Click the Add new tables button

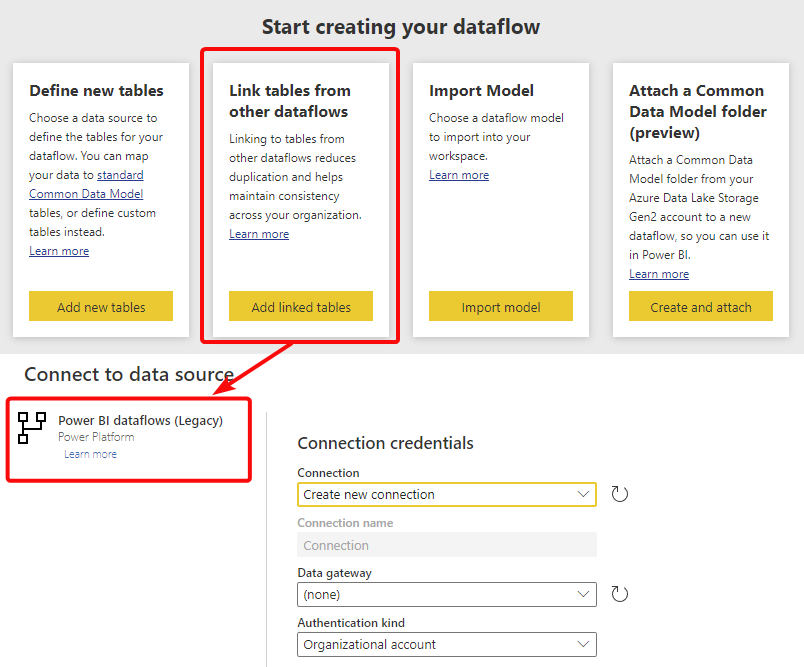[x=101, y=307]
